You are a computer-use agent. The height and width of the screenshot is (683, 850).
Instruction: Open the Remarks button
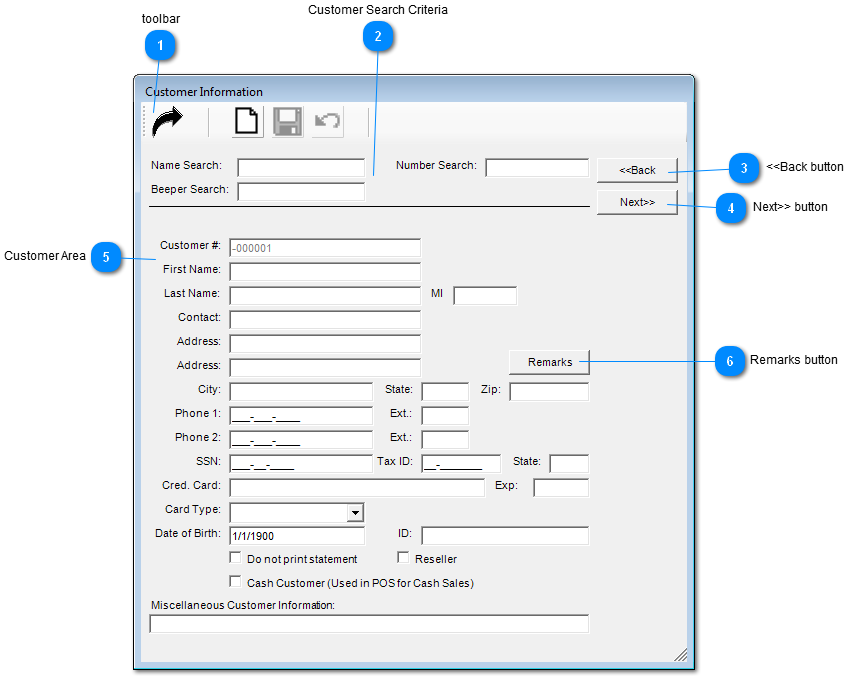pos(549,362)
